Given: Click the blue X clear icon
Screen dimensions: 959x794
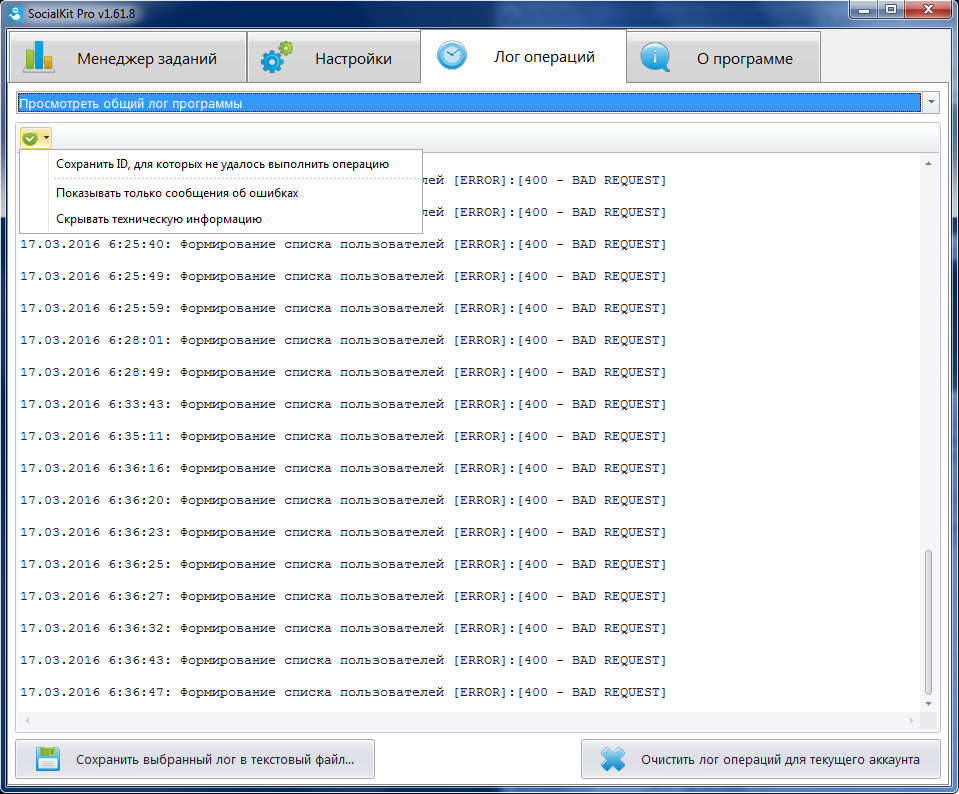Looking at the screenshot, I should pos(613,759).
